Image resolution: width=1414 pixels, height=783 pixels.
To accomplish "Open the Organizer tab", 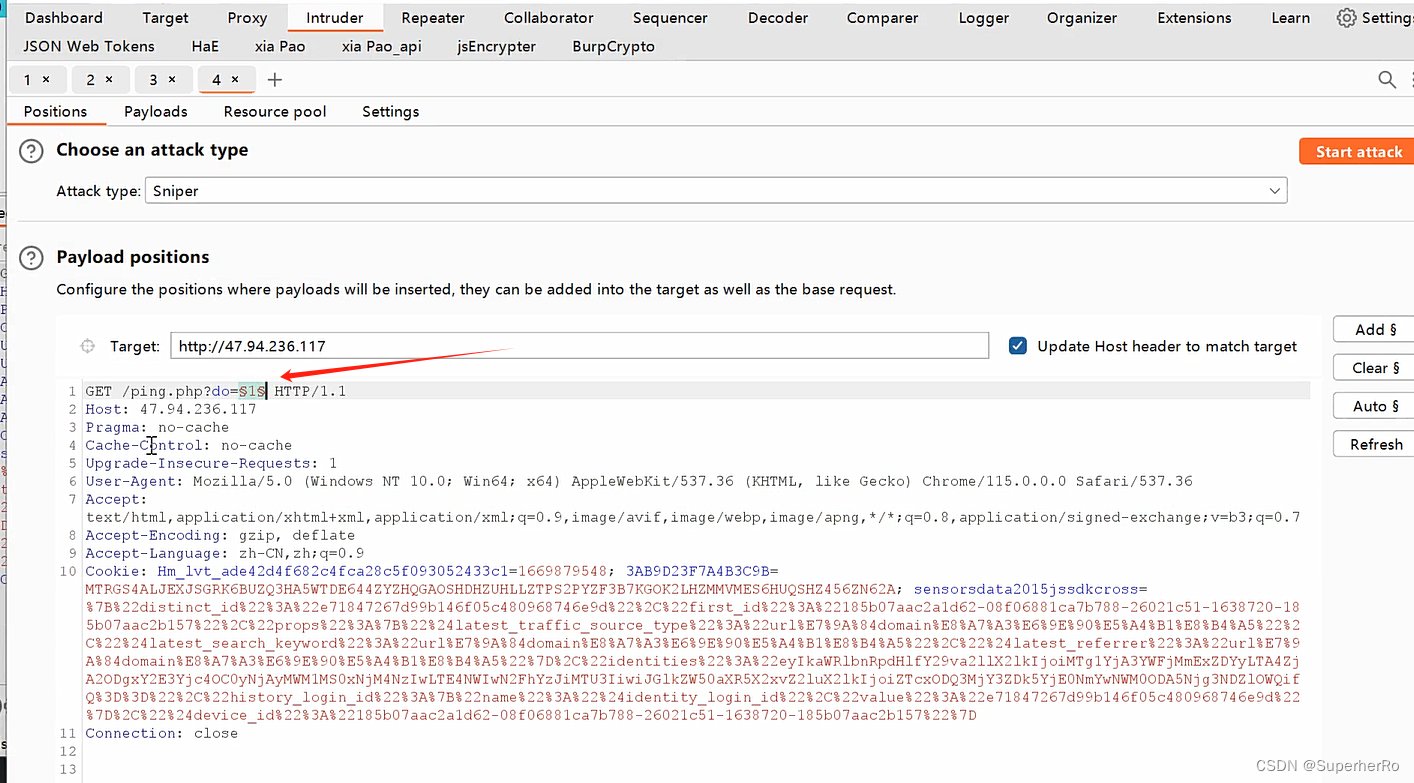I will pyautogui.click(x=1082, y=18).
